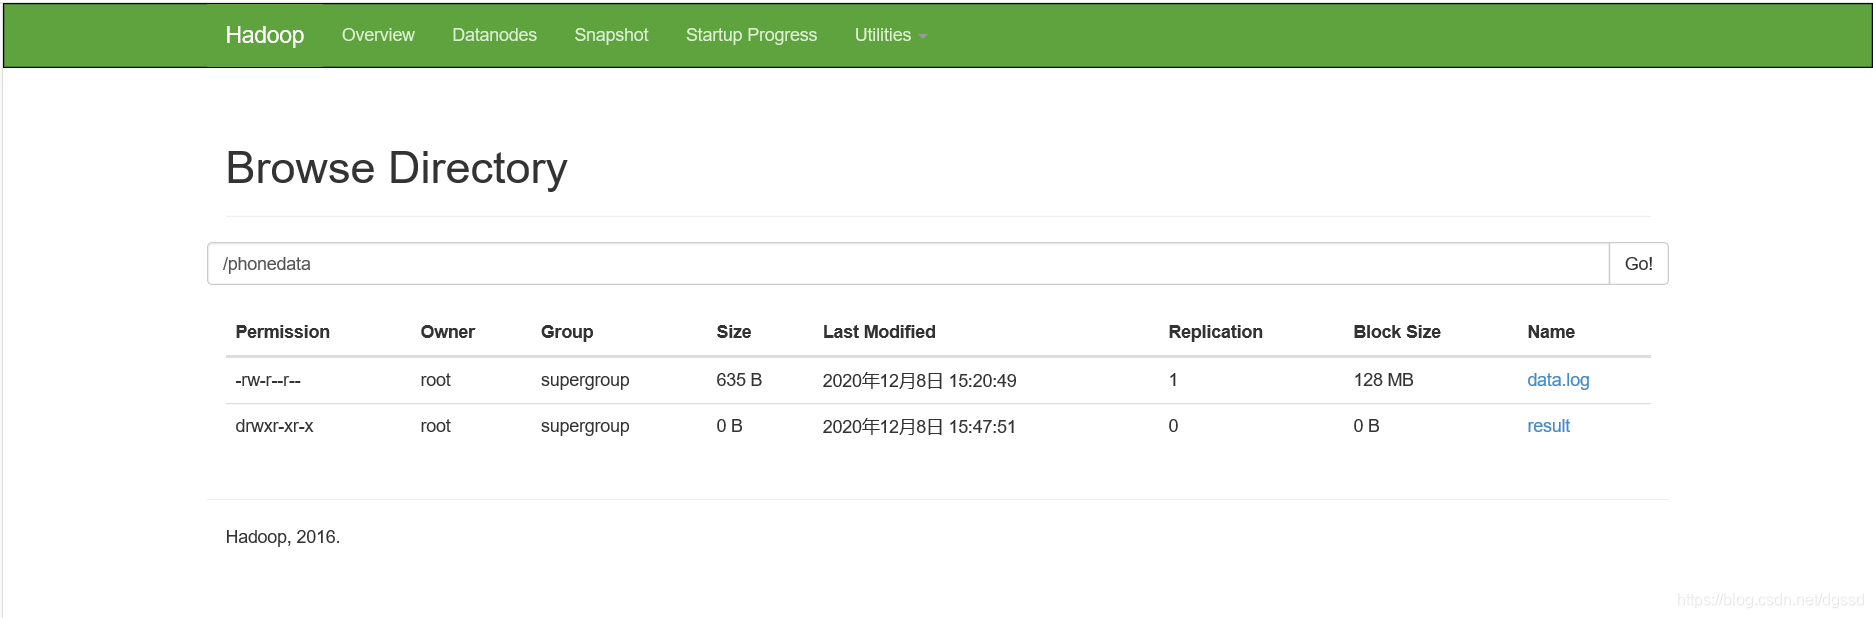The width and height of the screenshot is (1873, 618).
Task: Click the Block Size column header
Action: 1396,332
